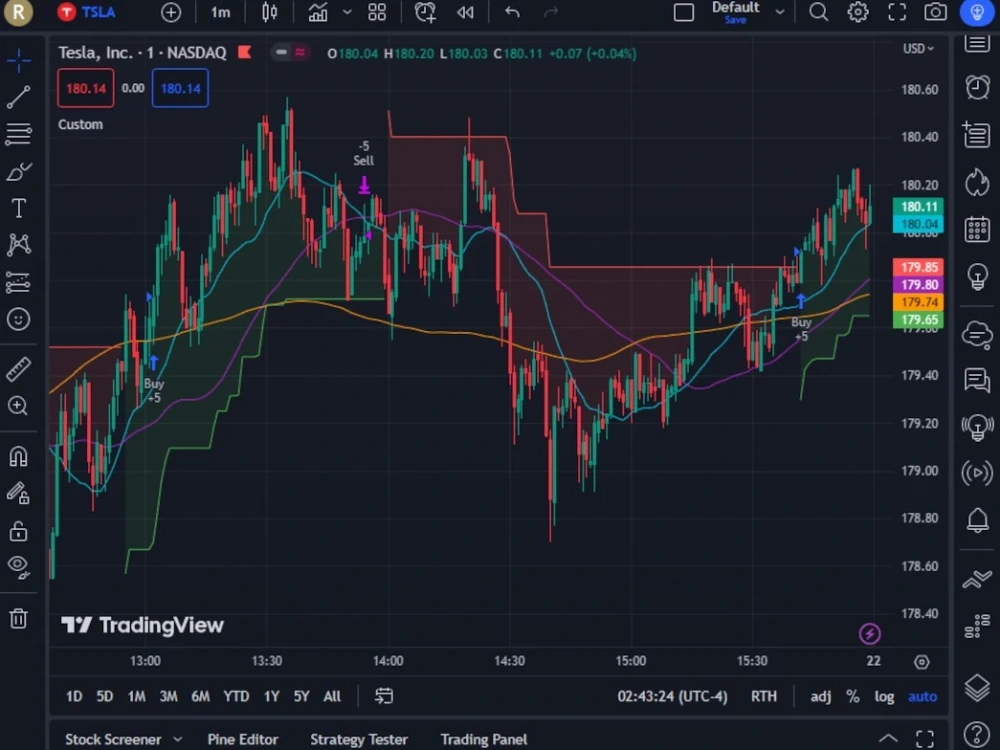The width and height of the screenshot is (1000, 750).
Task: Click the blue 180.14 buy price box
Action: pos(180,88)
